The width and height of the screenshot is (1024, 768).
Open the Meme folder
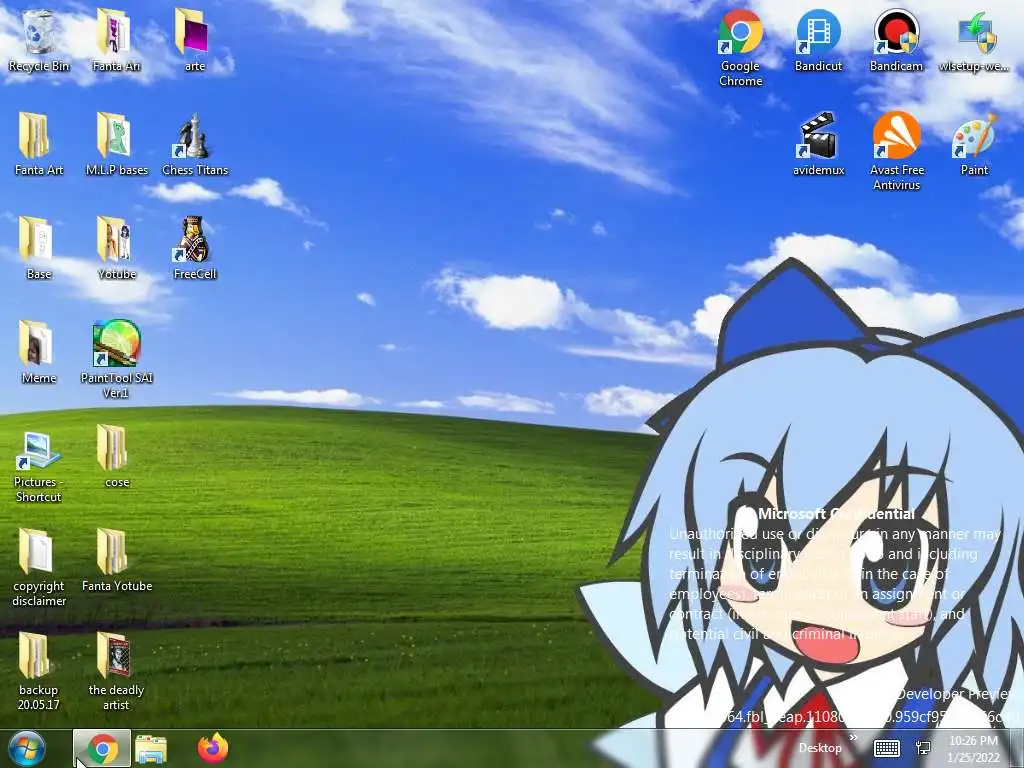coord(39,352)
